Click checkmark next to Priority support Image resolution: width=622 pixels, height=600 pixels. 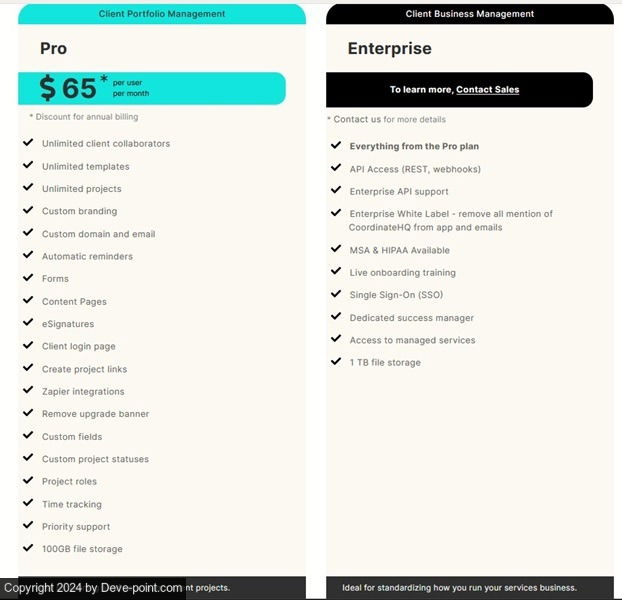click(x=28, y=526)
